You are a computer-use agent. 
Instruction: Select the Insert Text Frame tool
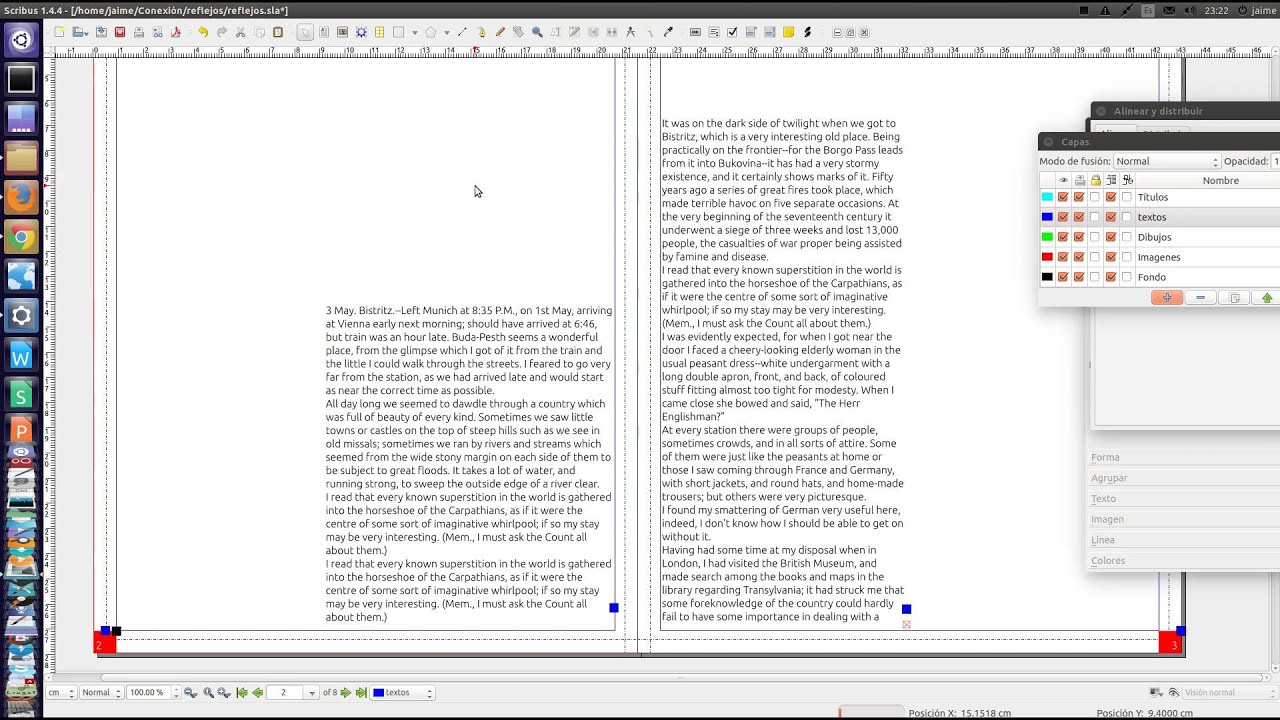[324, 32]
